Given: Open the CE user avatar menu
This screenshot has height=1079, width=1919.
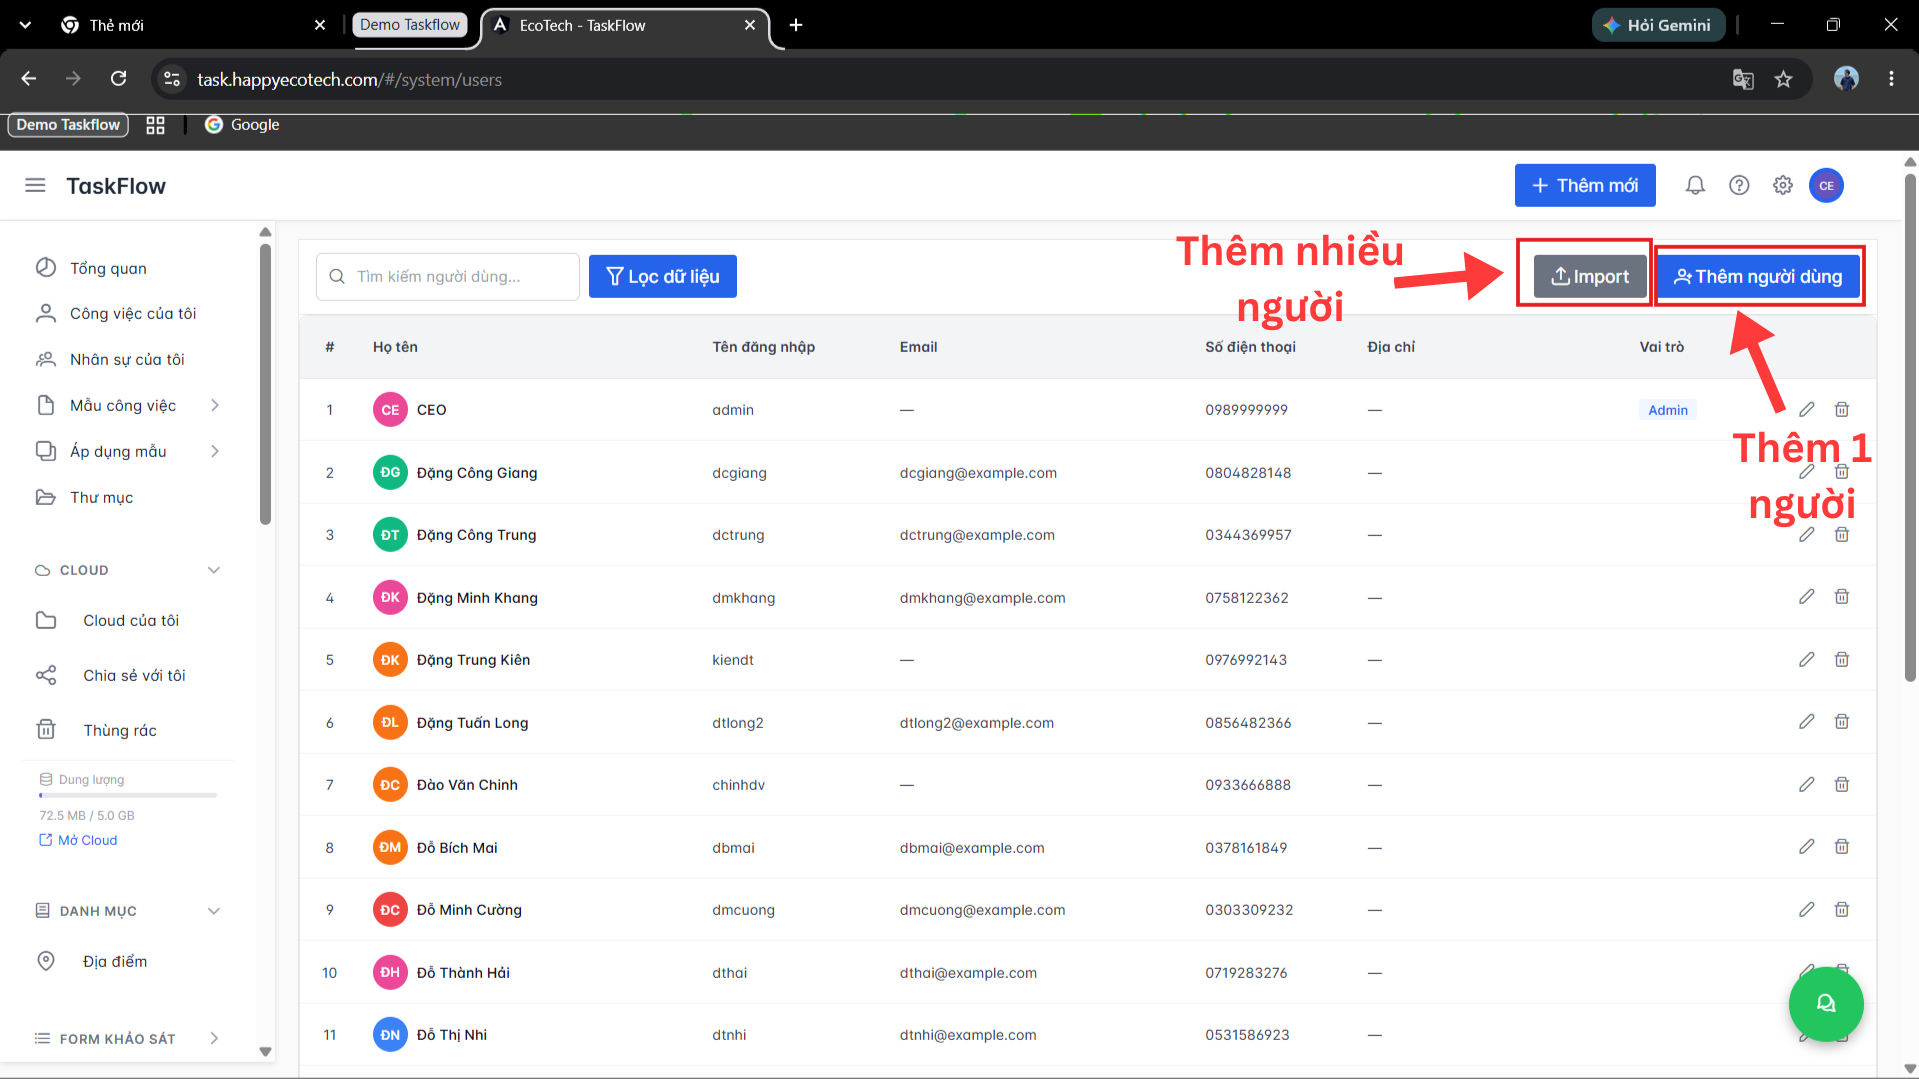Looking at the screenshot, I should tap(1826, 186).
